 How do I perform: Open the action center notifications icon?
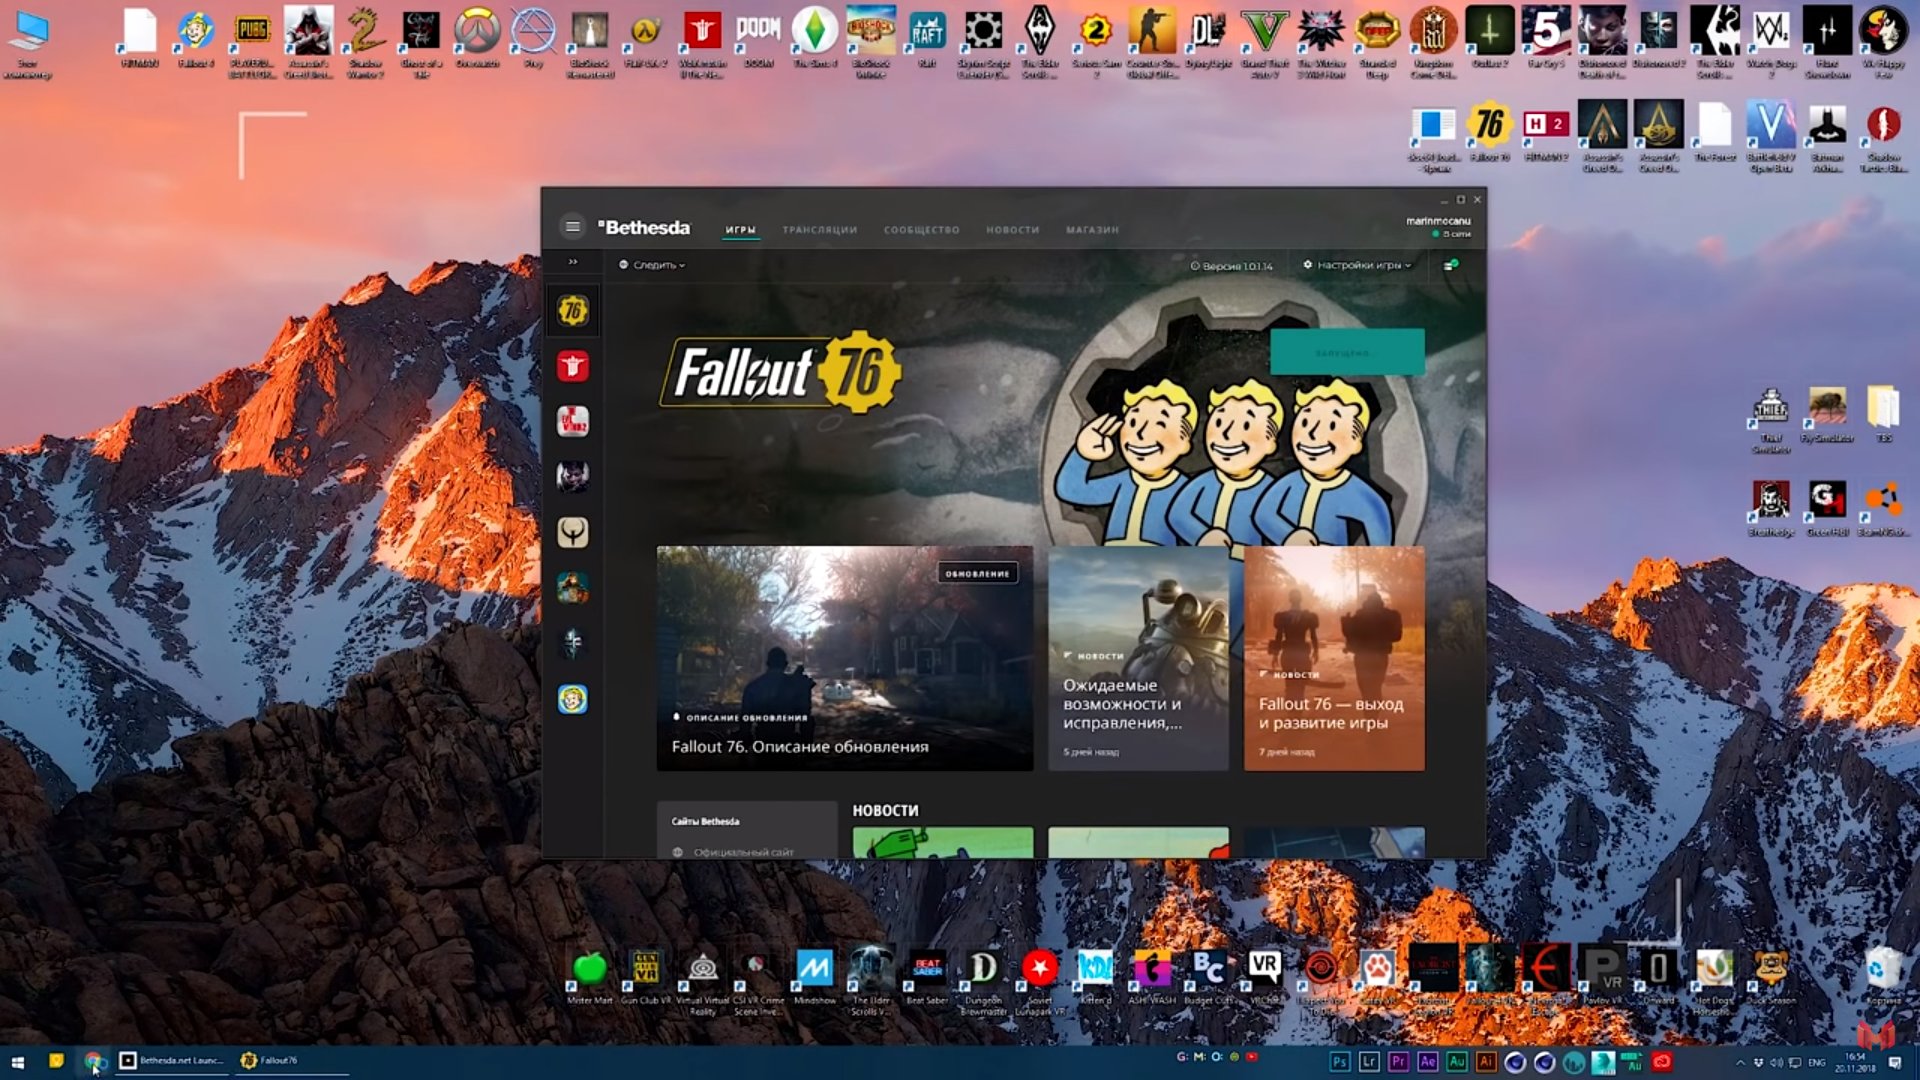[1895, 1062]
